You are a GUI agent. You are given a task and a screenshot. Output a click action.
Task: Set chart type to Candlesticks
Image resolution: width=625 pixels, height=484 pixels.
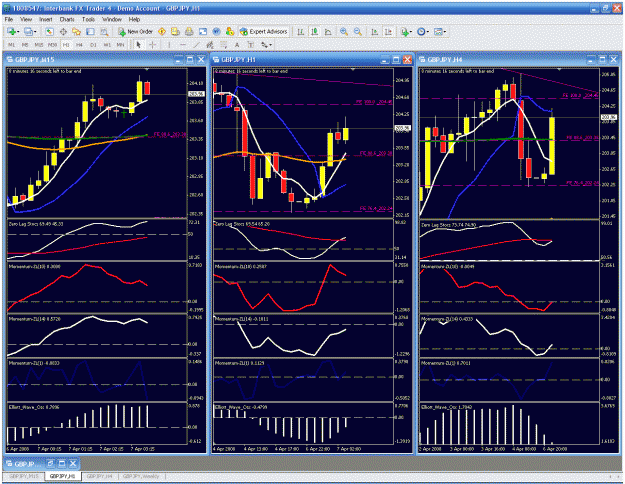tap(314, 31)
